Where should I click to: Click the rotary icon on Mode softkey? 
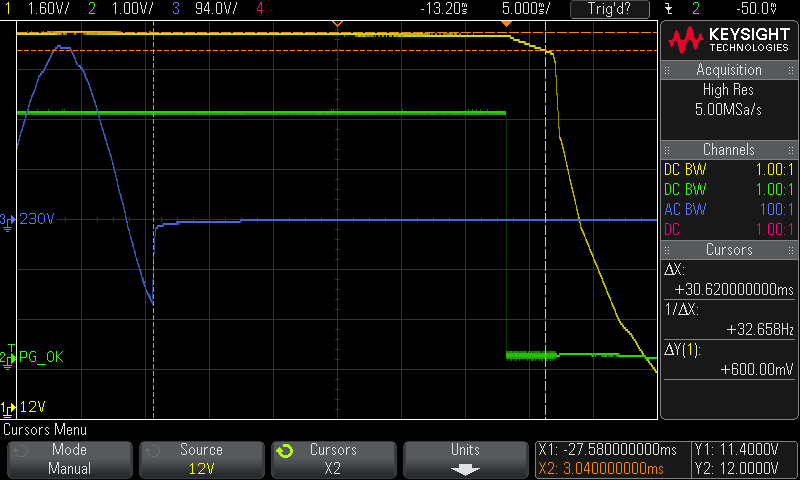[20, 451]
